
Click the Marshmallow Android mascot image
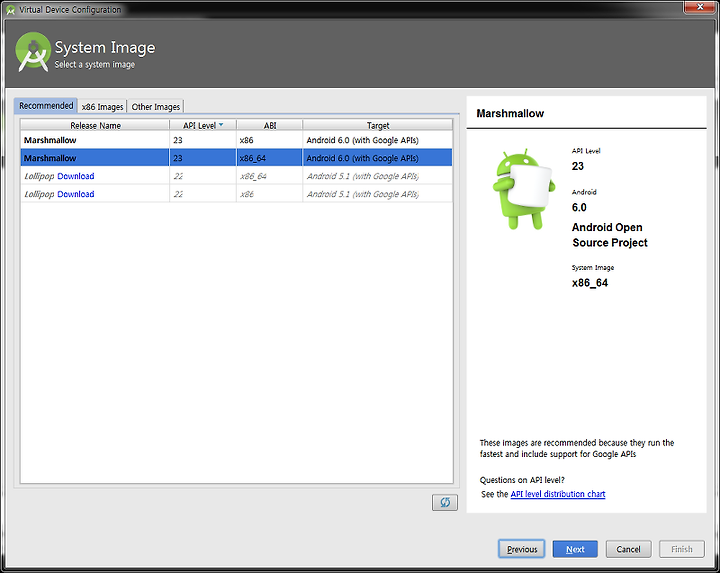(523, 189)
